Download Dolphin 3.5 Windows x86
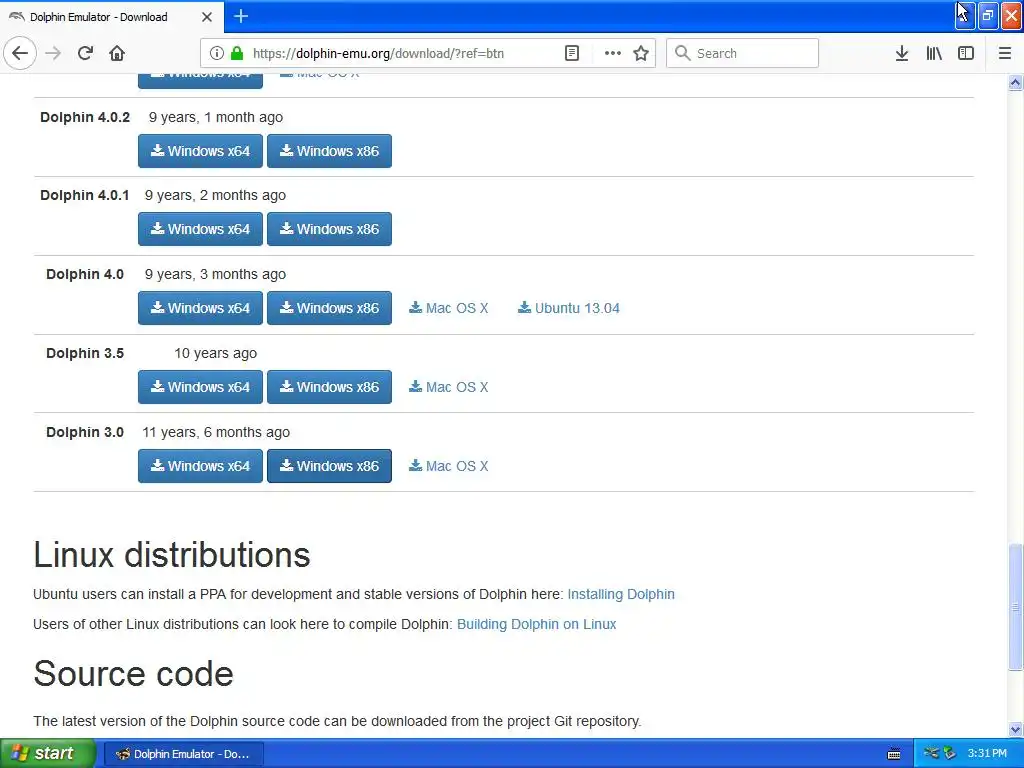 point(329,387)
